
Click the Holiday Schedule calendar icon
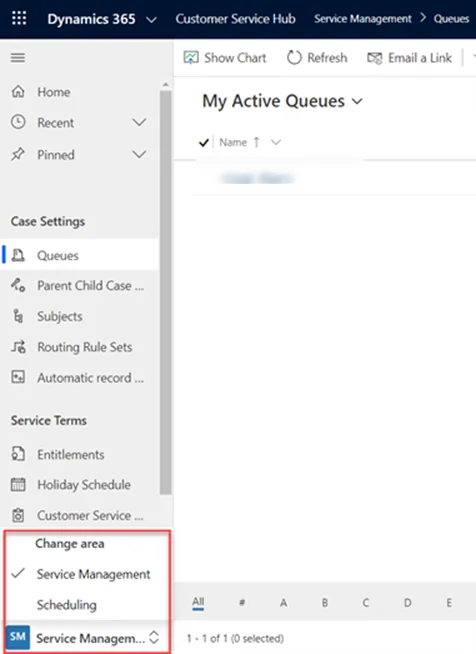click(x=18, y=485)
